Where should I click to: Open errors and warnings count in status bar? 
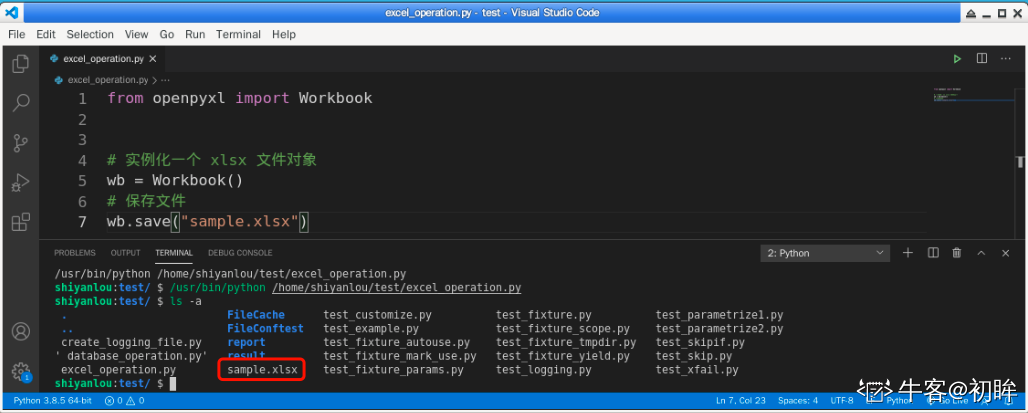tap(124, 401)
